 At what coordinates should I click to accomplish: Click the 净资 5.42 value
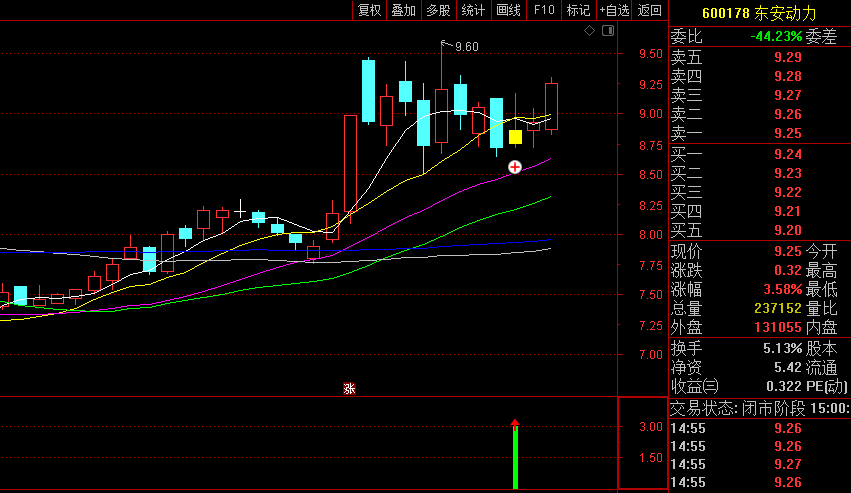pyautogui.click(x=788, y=368)
